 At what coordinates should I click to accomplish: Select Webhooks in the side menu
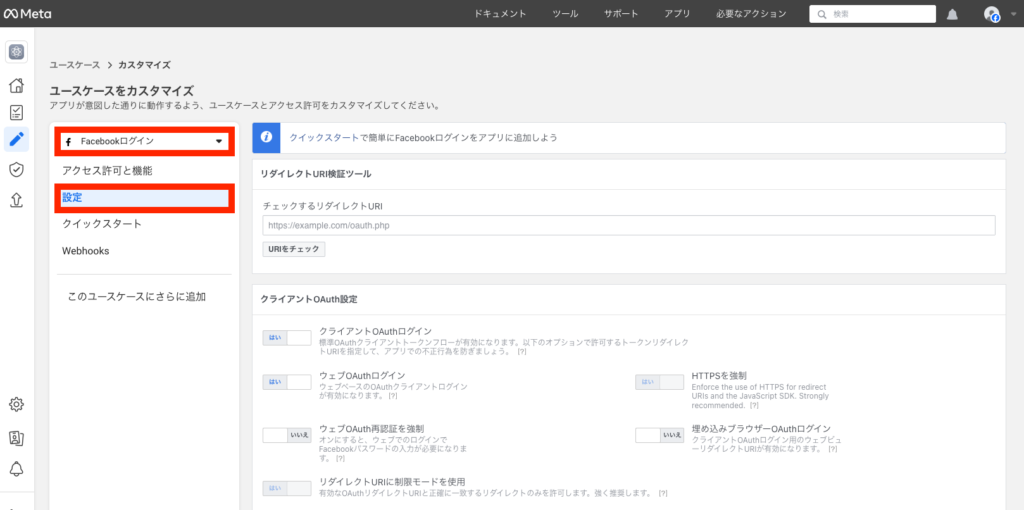click(86, 251)
